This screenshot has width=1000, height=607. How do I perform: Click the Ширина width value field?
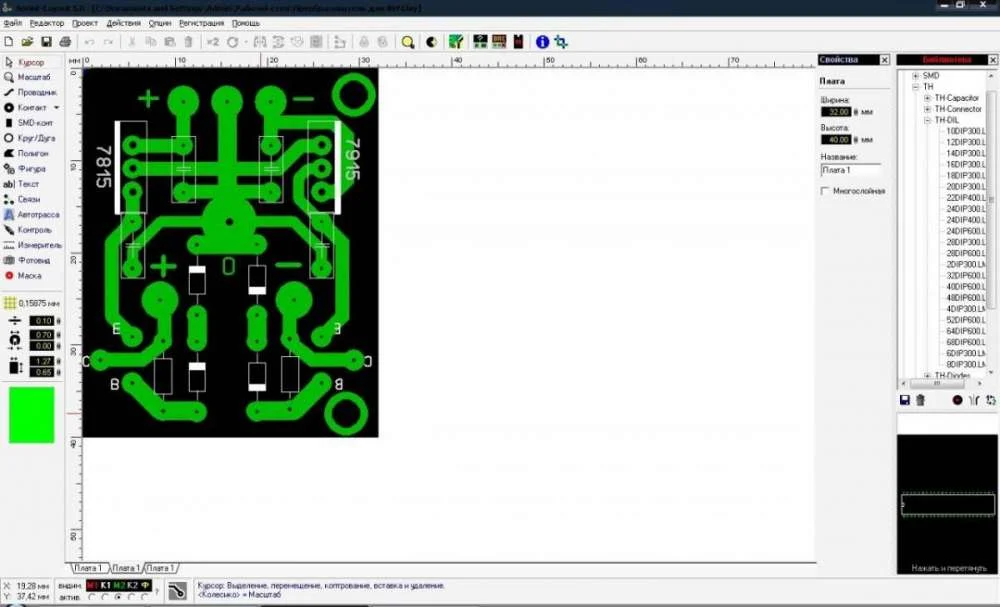click(x=836, y=112)
